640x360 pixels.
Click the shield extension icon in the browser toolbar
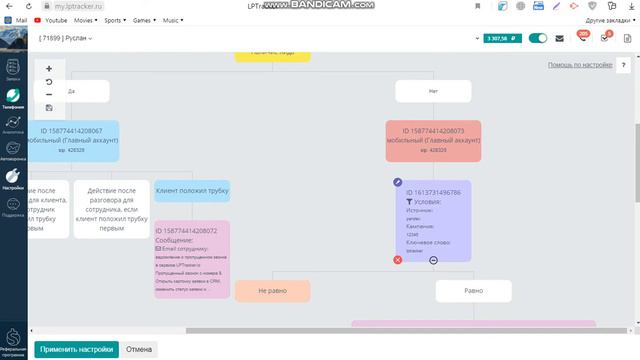click(592, 6)
